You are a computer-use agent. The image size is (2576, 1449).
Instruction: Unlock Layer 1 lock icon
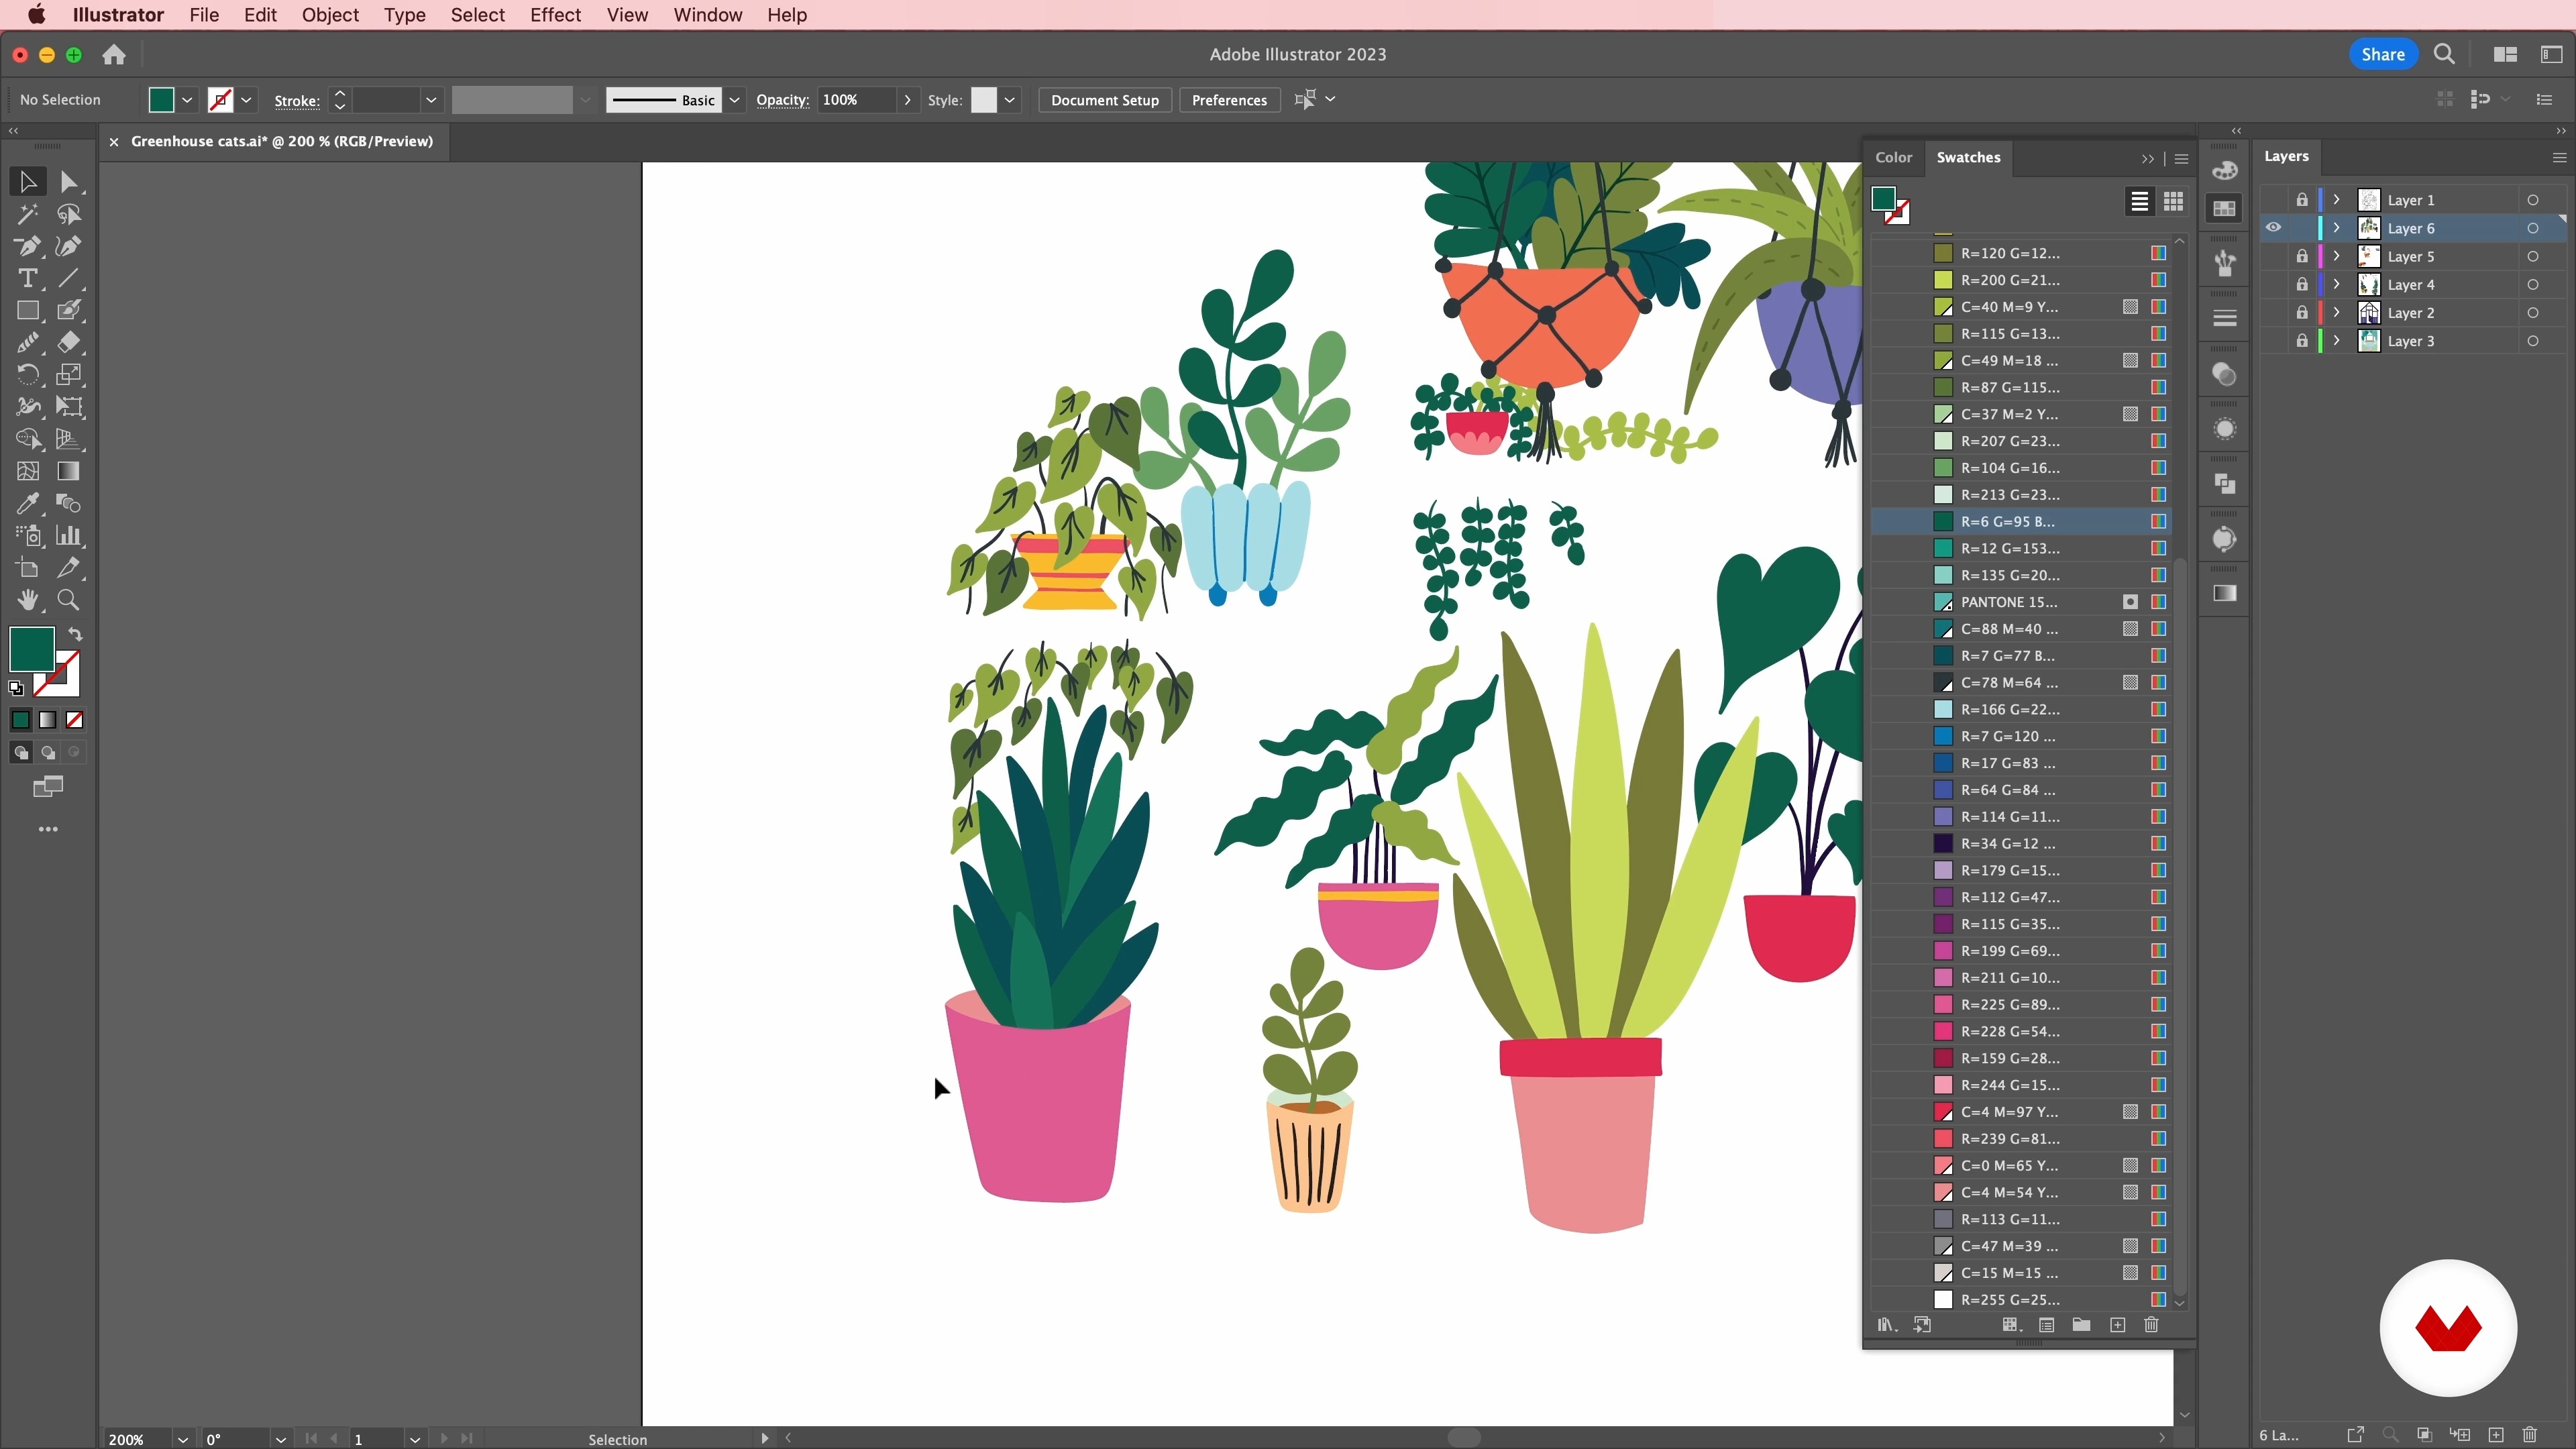[2302, 200]
